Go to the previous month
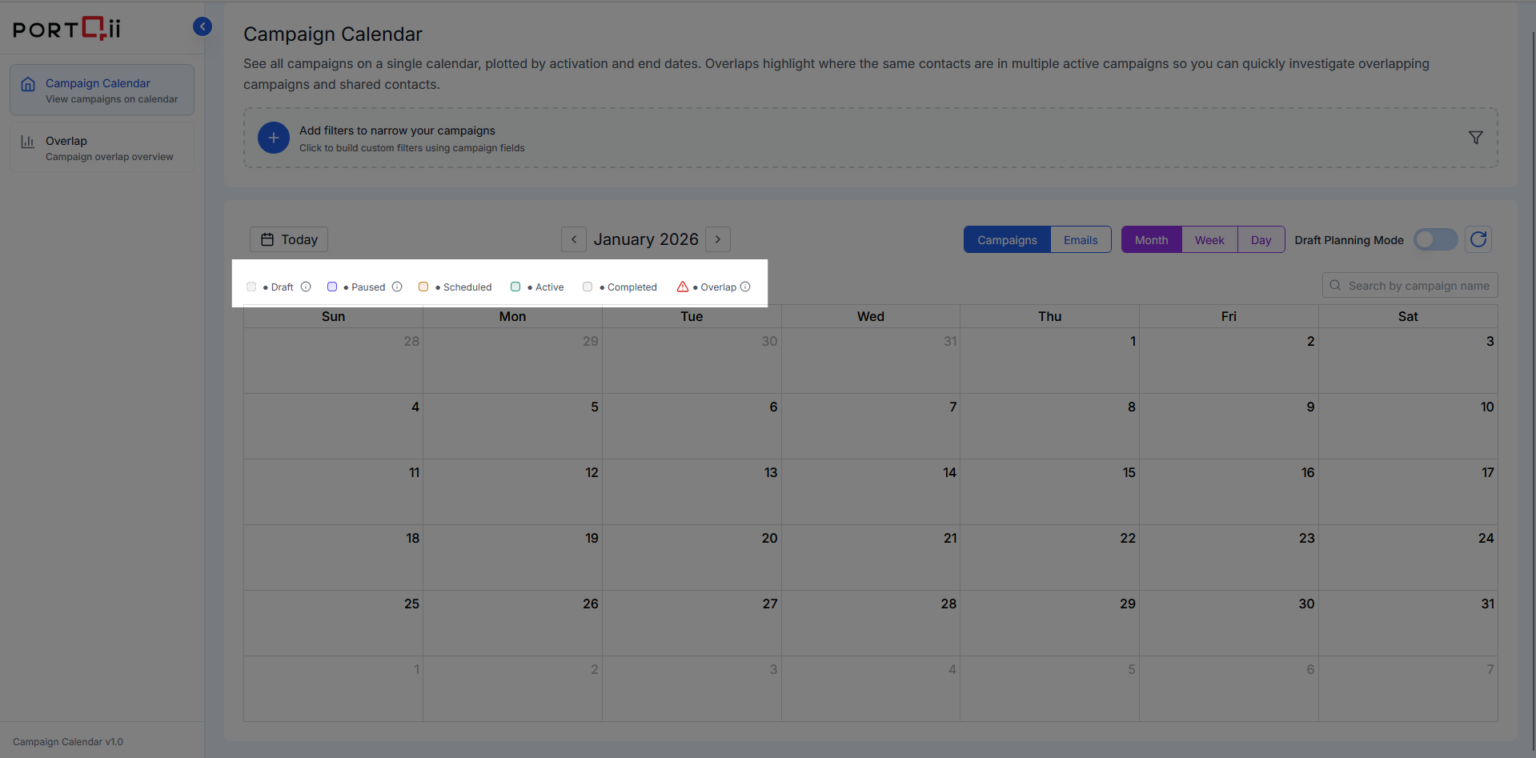The image size is (1536, 758). [x=574, y=240]
